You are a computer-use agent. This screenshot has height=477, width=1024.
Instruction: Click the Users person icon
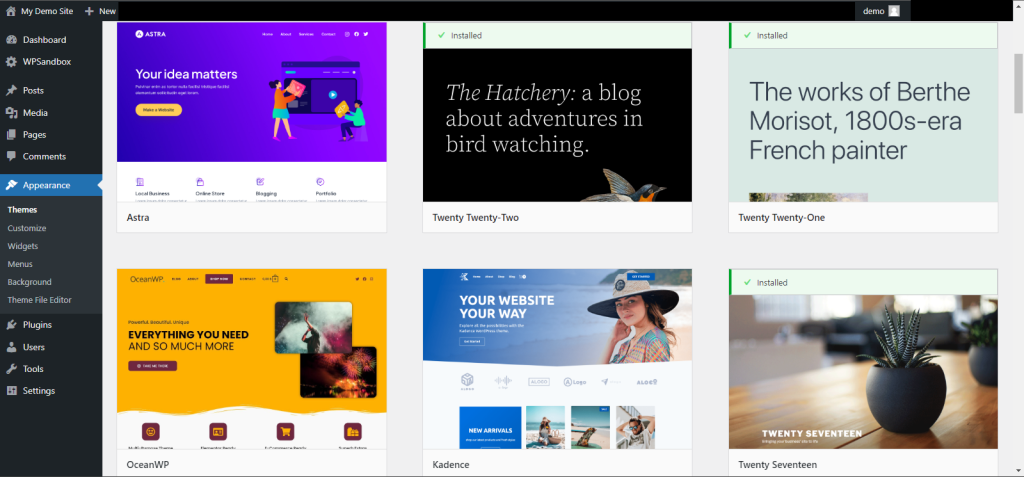11,347
